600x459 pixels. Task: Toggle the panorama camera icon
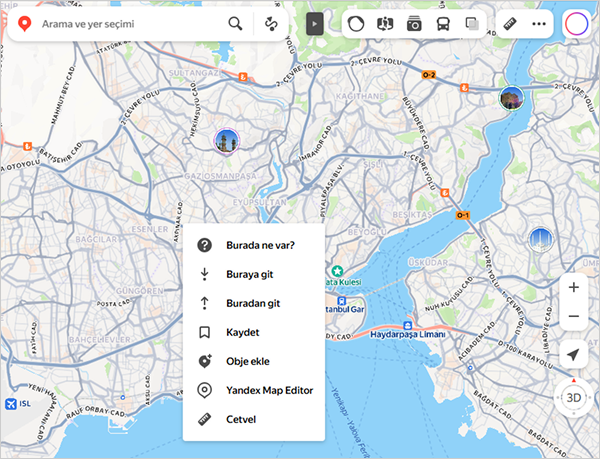[414, 24]
